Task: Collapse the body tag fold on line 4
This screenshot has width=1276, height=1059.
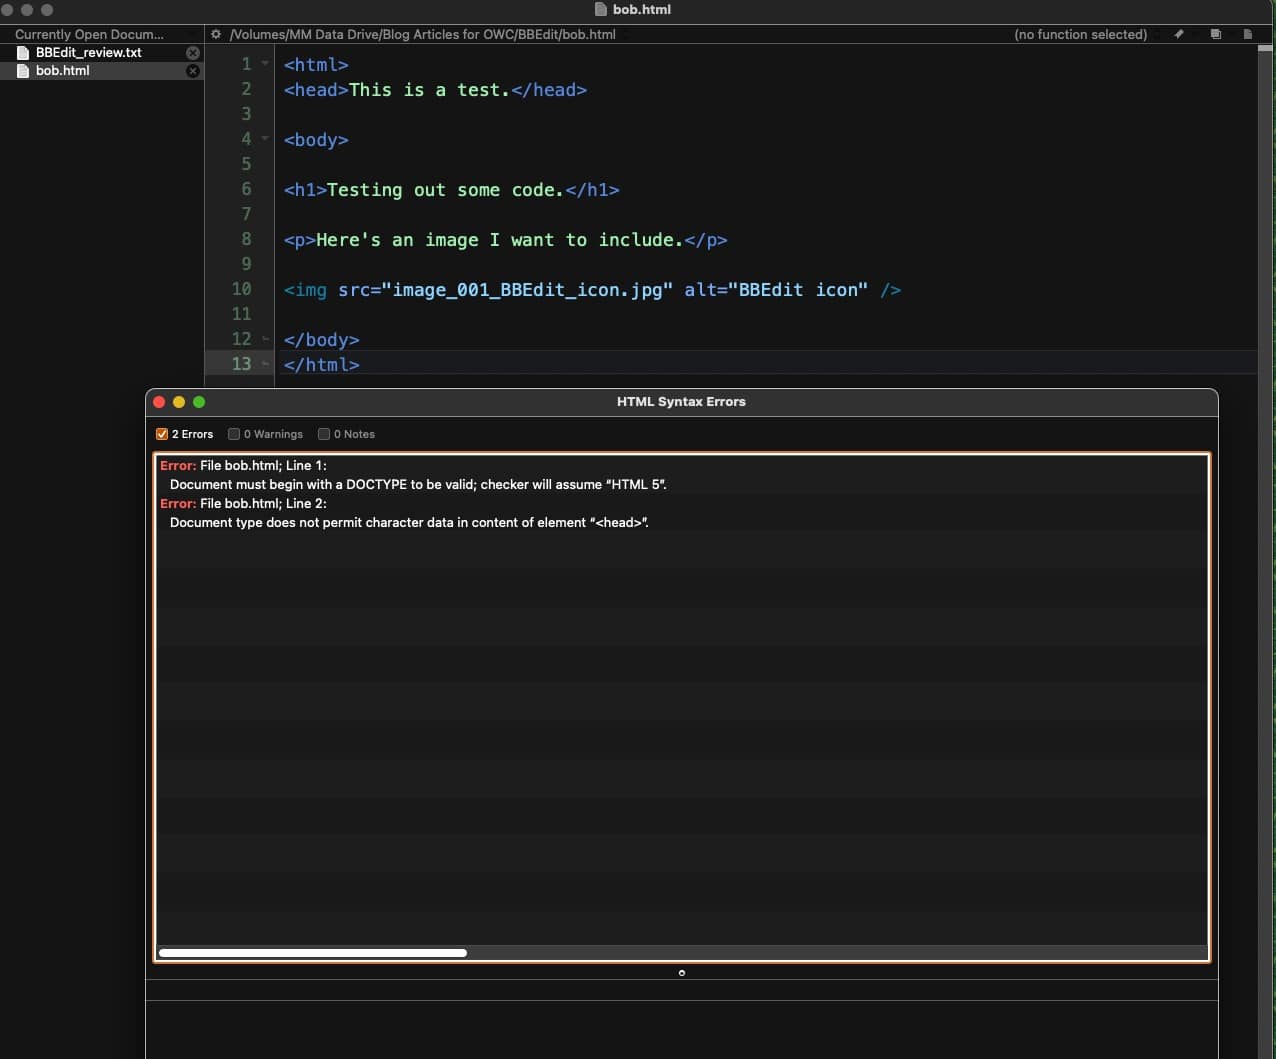Action: [265, 139]
